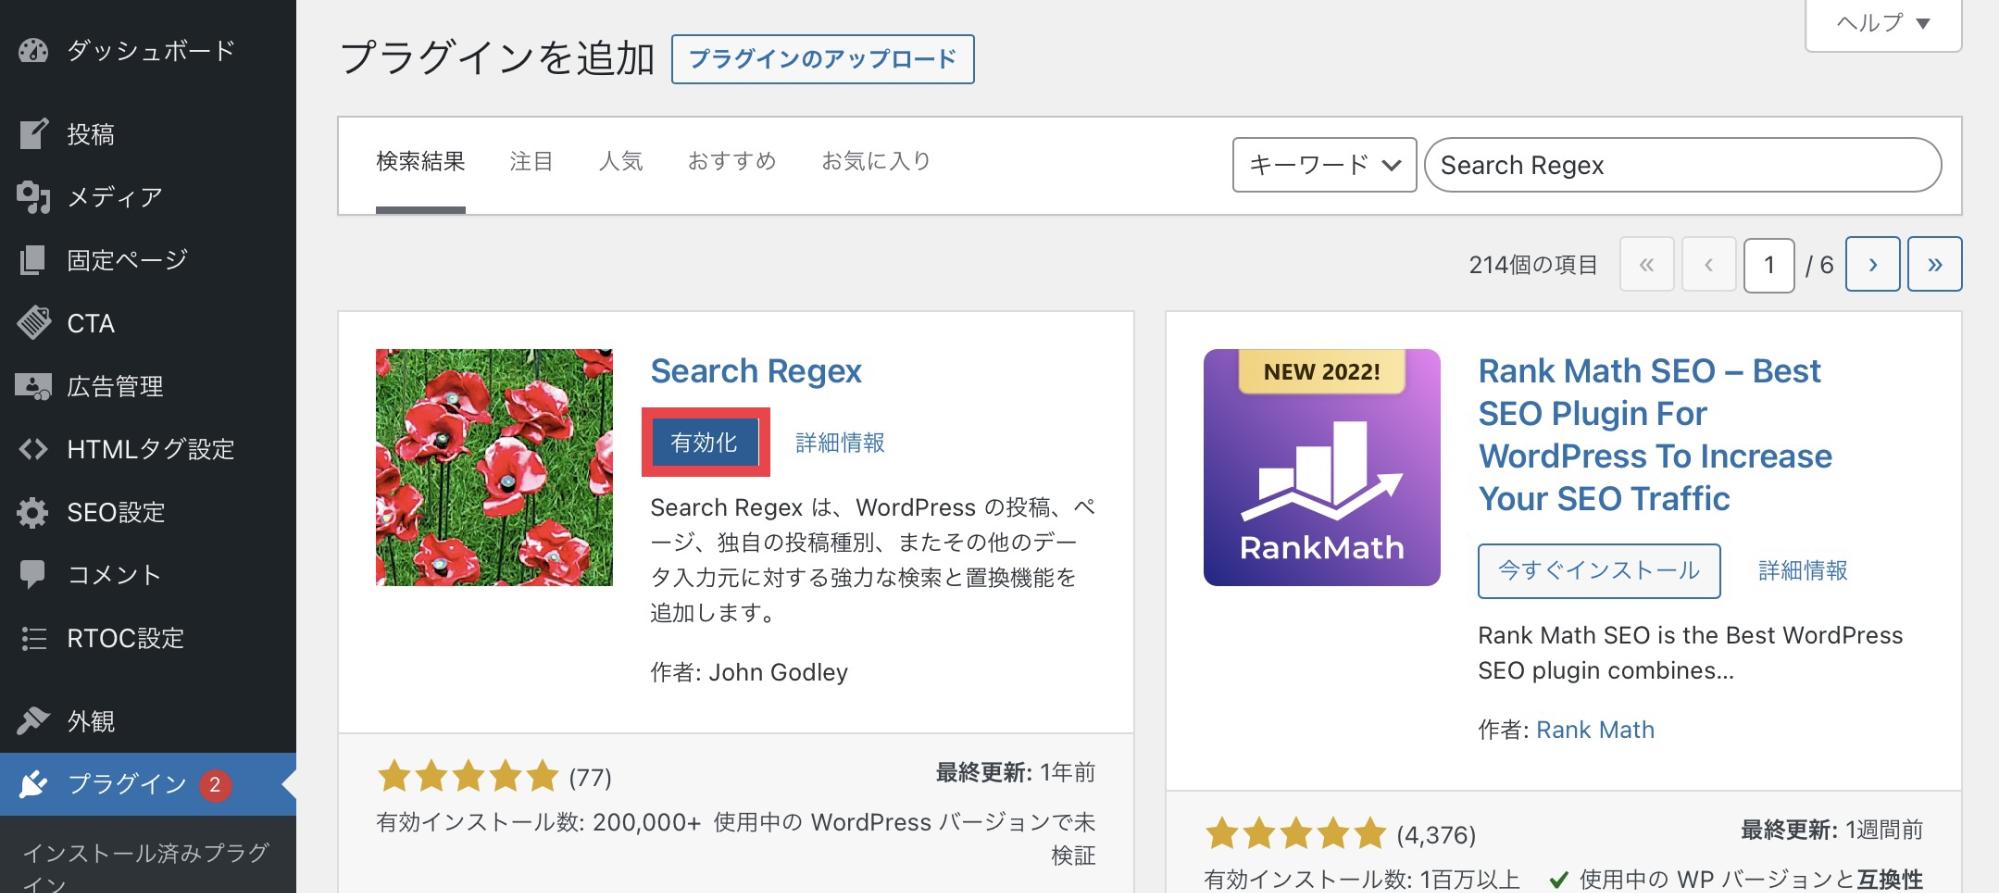This screenshot has height=893, width=1999.
Task: Open 投稿 in the sidebar
Action: pyautogui.click(x=91, y=134)
